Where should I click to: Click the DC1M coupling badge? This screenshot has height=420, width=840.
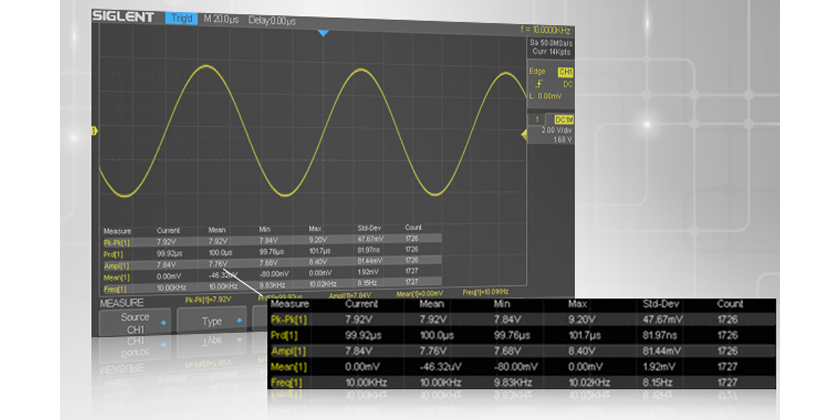566,119
